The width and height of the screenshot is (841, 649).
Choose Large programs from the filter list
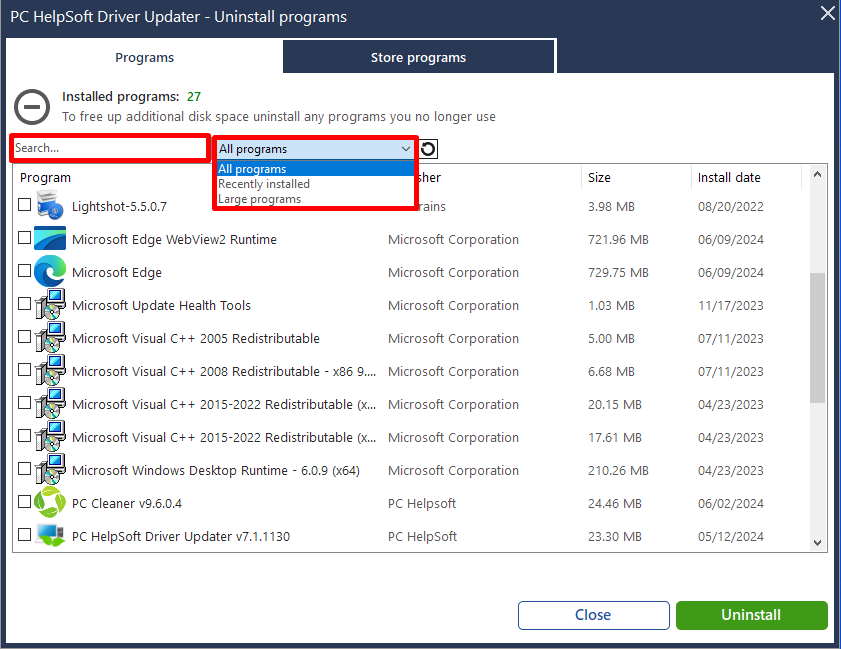259,199
